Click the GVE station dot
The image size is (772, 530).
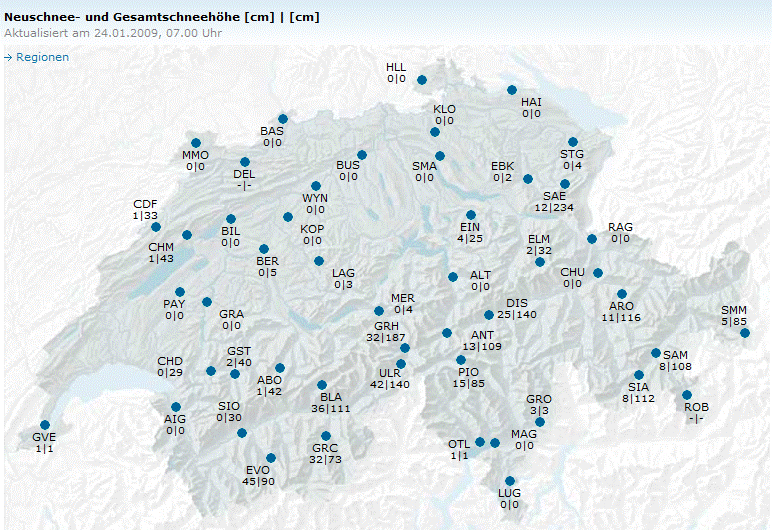pyautogui.click(x=45, y=425)
